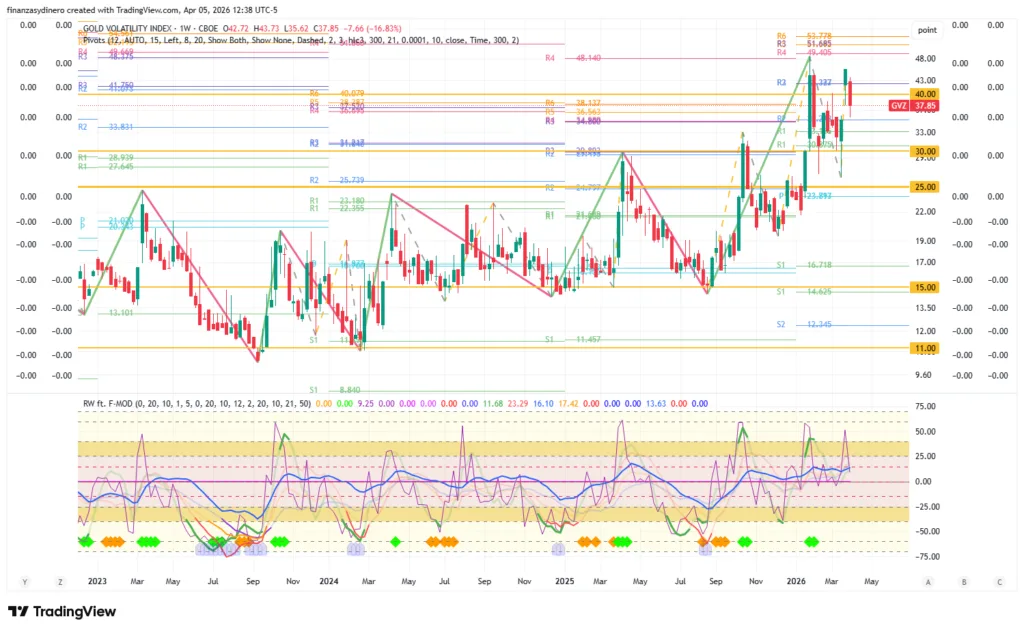Click the C column label at bottom right
The image size is (1024, 632).
(x=998, y=581)
